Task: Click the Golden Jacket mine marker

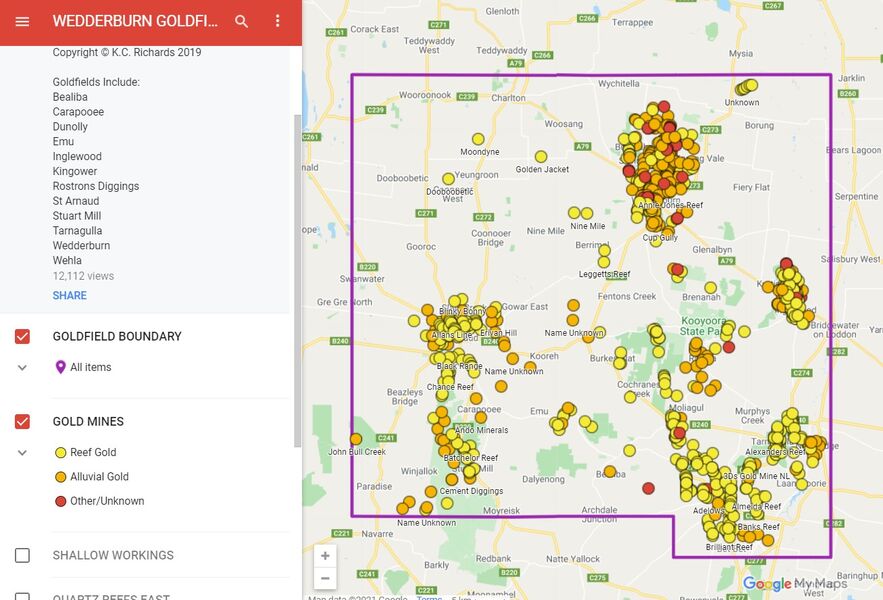Action: 541,157
